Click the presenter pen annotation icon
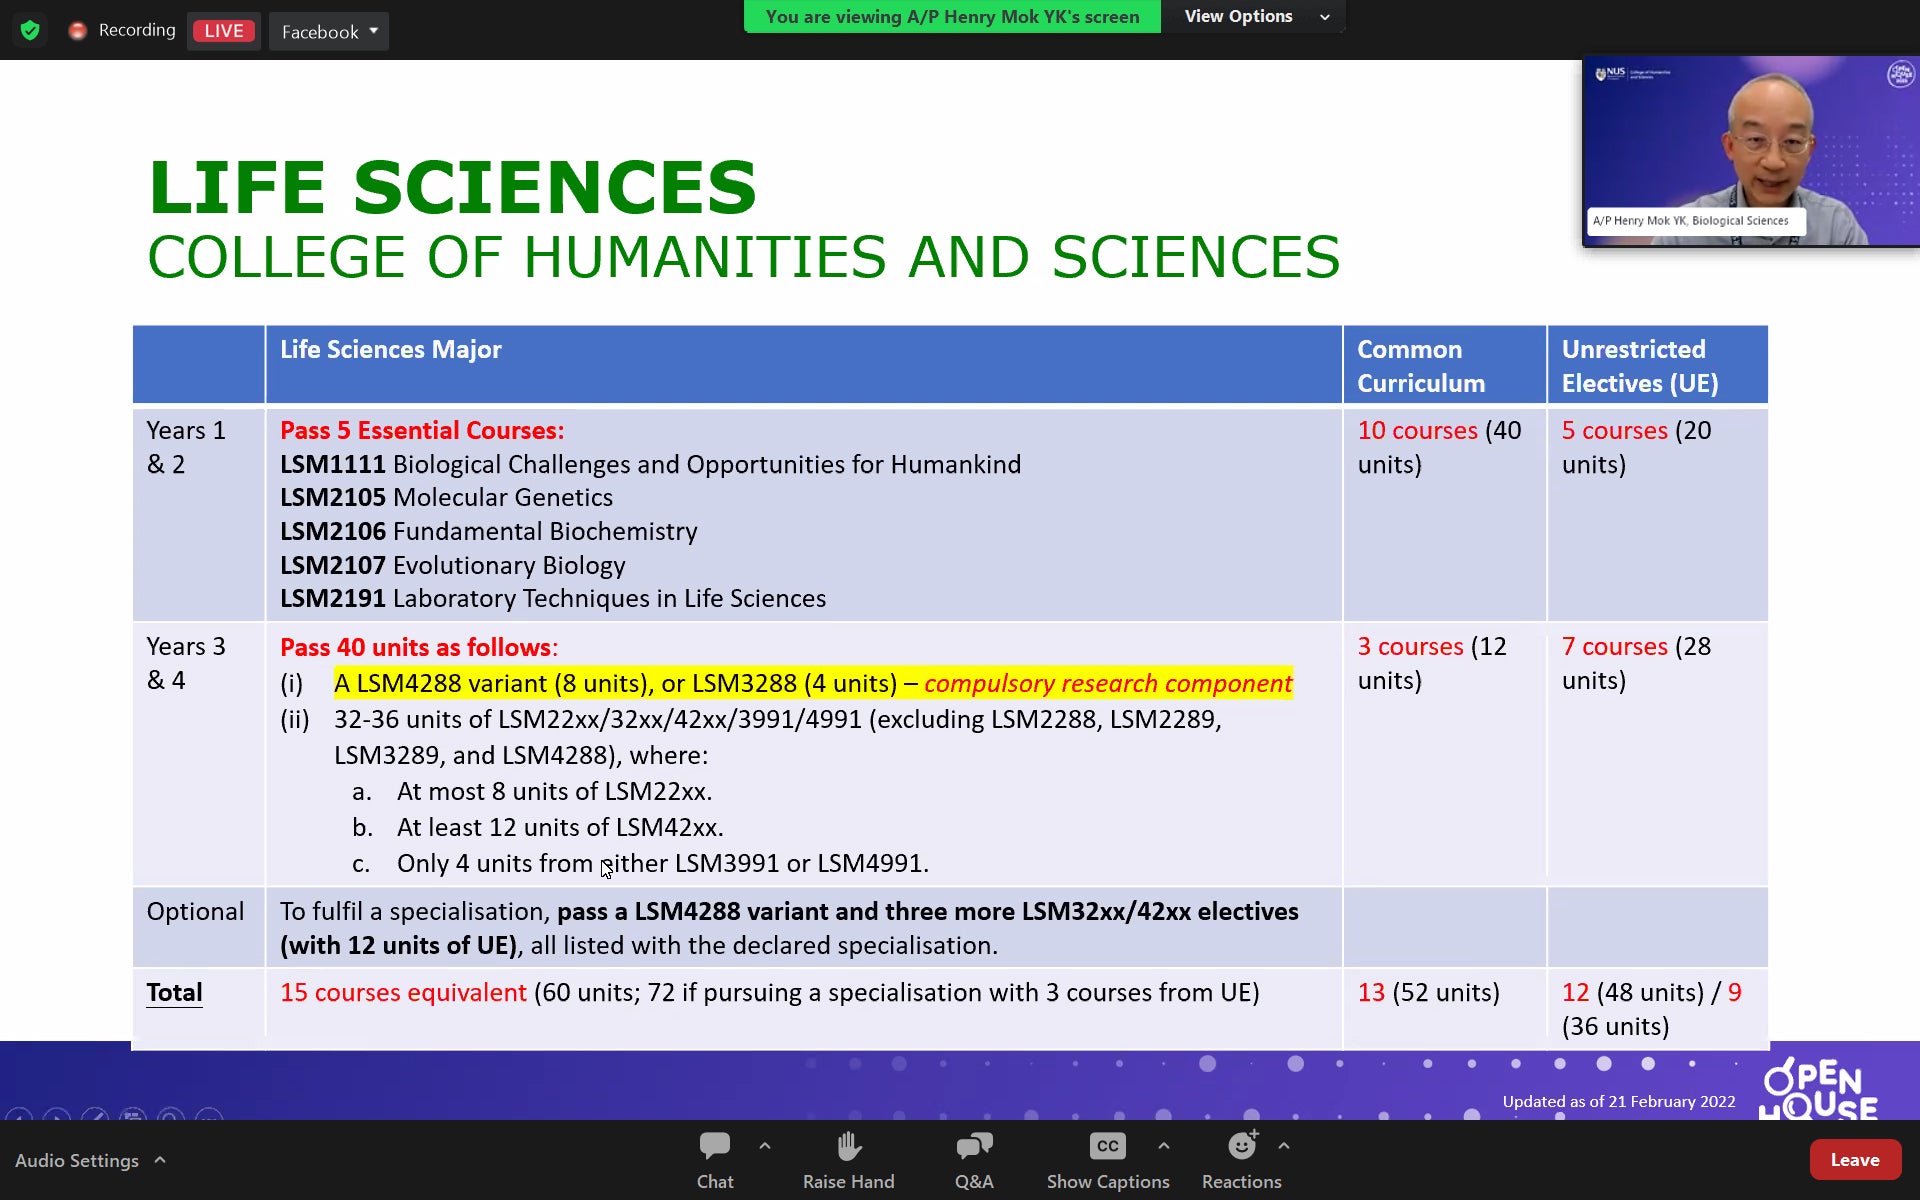The width and height of the screenshot is (1920, 1200). [x=95, y=1114]
